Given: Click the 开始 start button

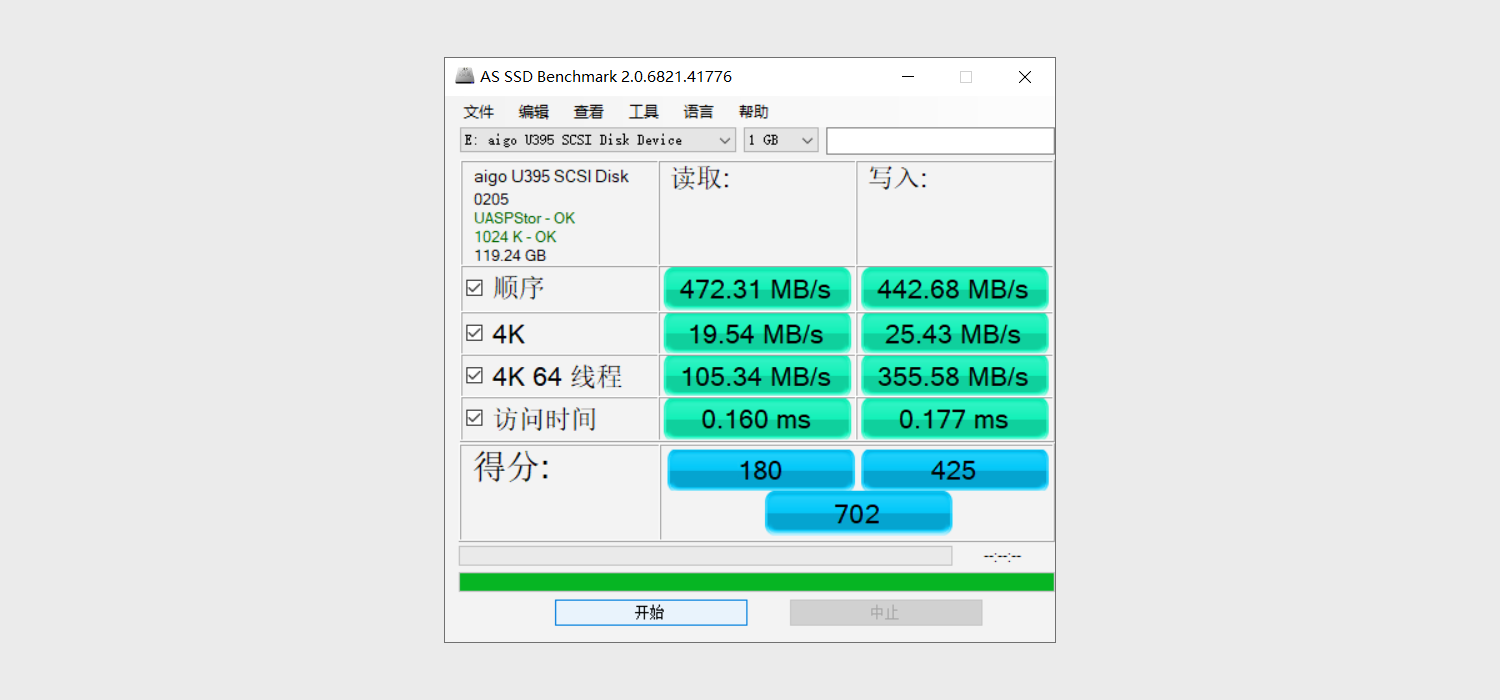Looking at the screenshot, I should tap(651, 612).
